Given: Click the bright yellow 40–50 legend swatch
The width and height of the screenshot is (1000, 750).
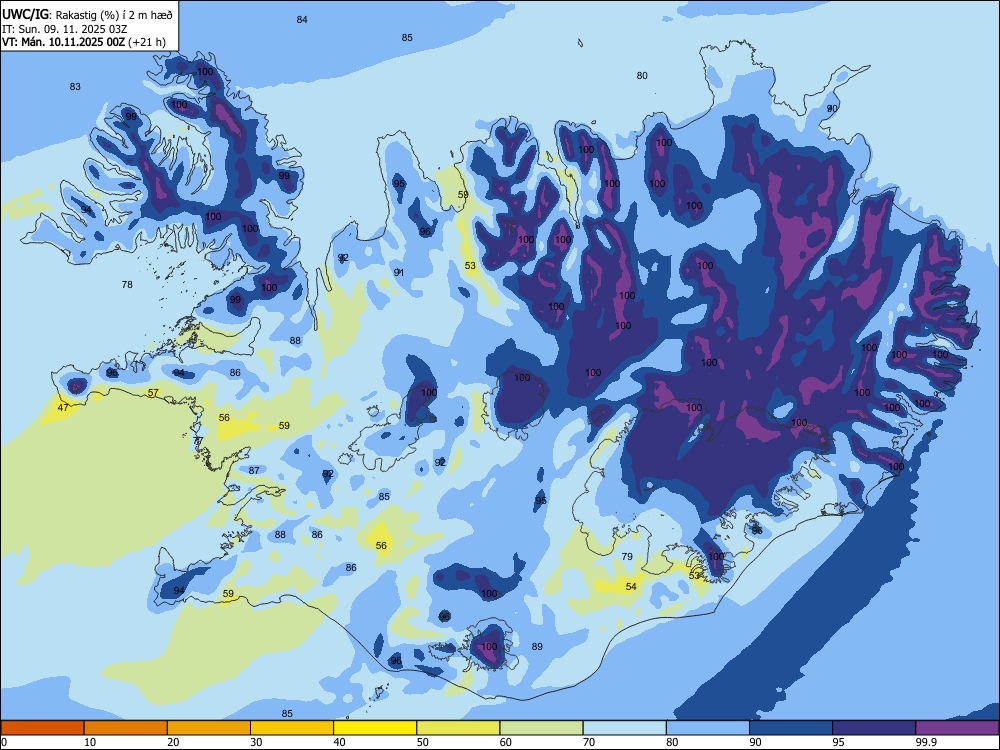Looking at the screenshot, I should tap(375, 728).
